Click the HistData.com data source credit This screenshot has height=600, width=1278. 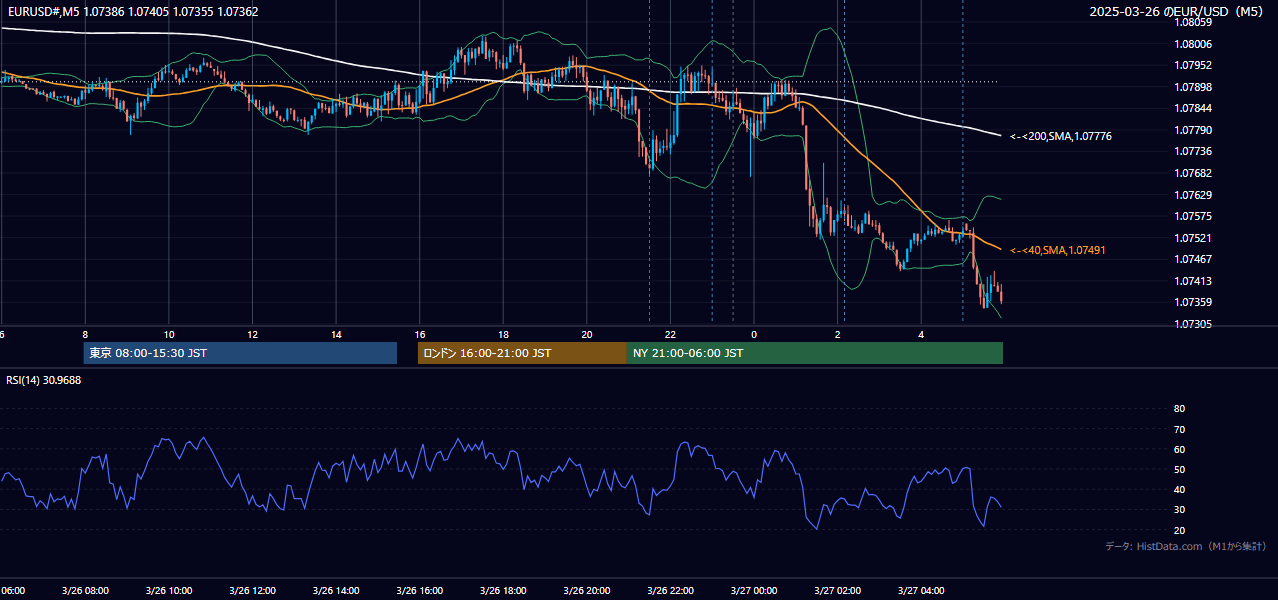[x=1186, y=546]
